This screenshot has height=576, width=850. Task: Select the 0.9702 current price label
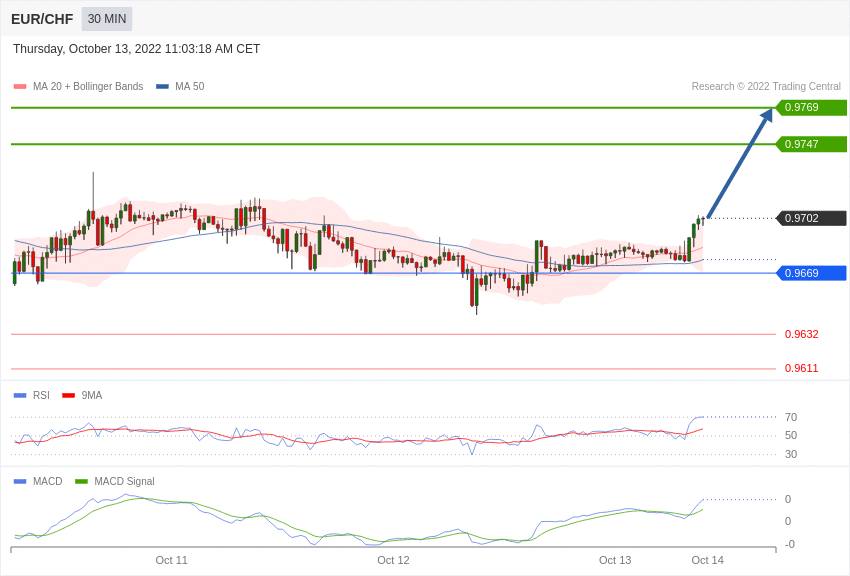(811, 218)
